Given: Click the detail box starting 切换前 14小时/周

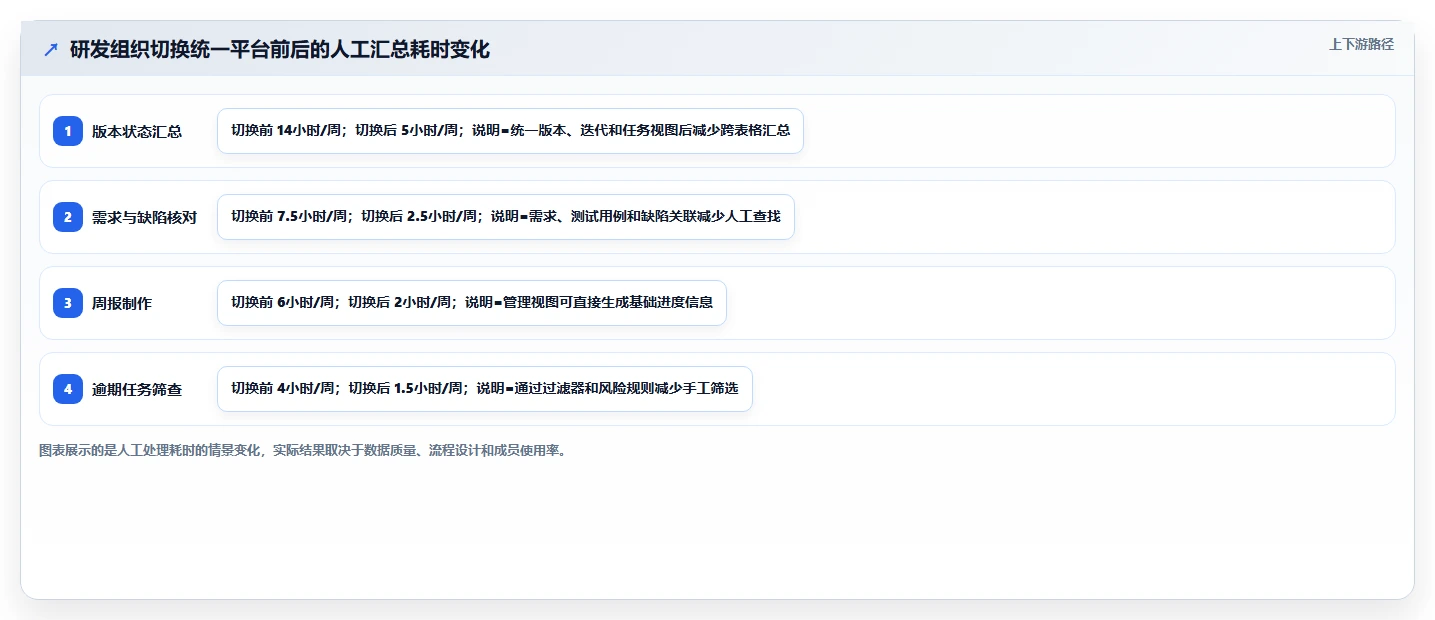Looking at the screenshot, I should click(x=510, y=131).
